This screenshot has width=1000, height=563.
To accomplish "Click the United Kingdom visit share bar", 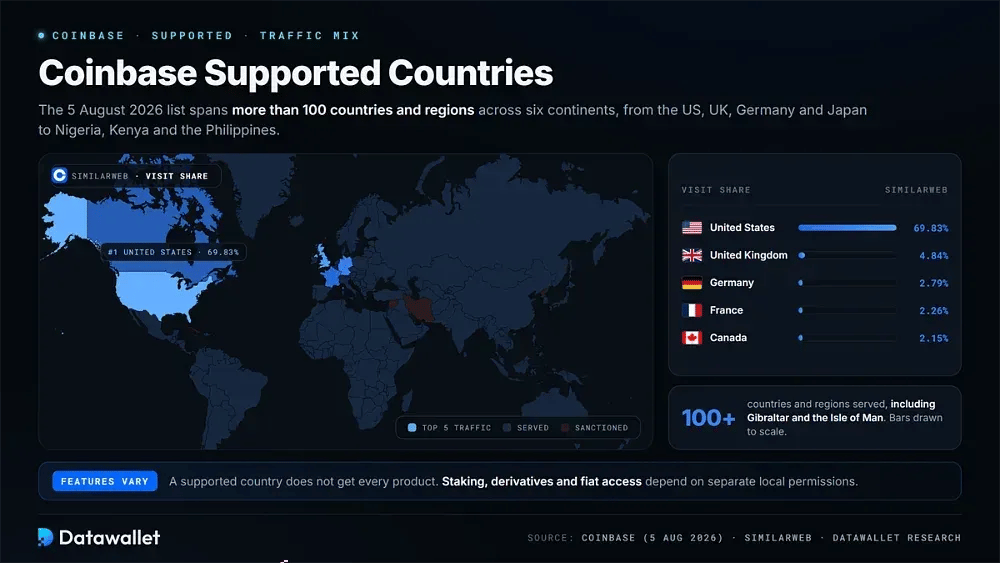I will click(x=847, y=255).
